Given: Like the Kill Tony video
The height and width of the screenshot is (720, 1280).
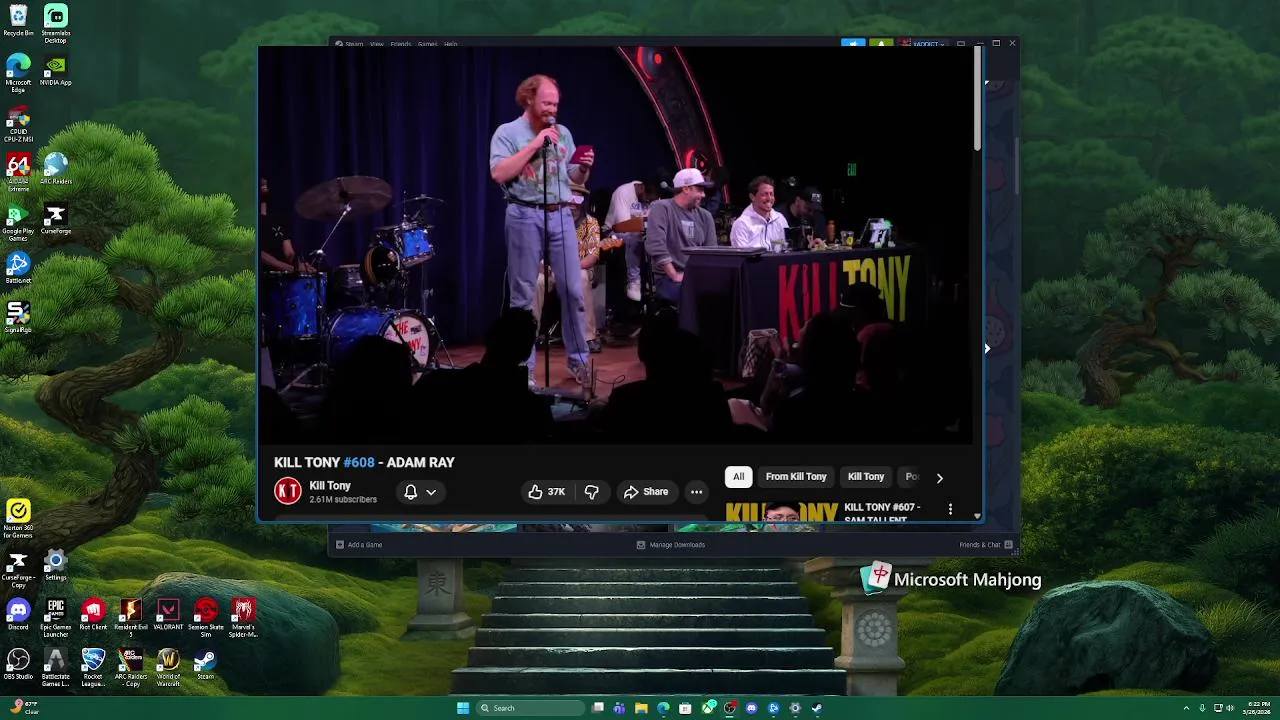Looking at the screenshot, I should coord(546,492).
